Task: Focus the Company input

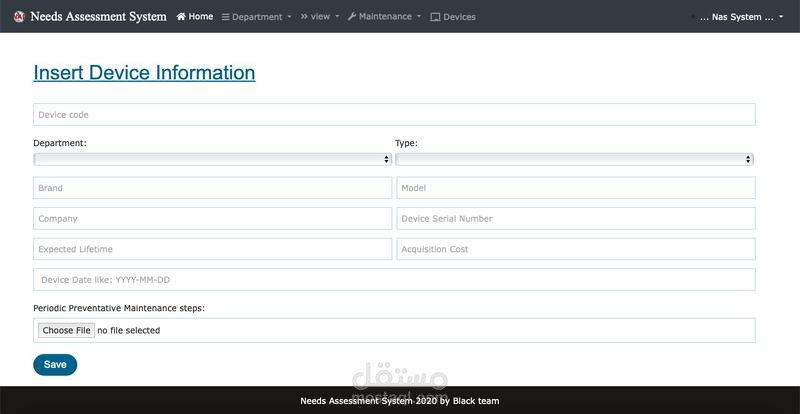Action: (213, 218)
